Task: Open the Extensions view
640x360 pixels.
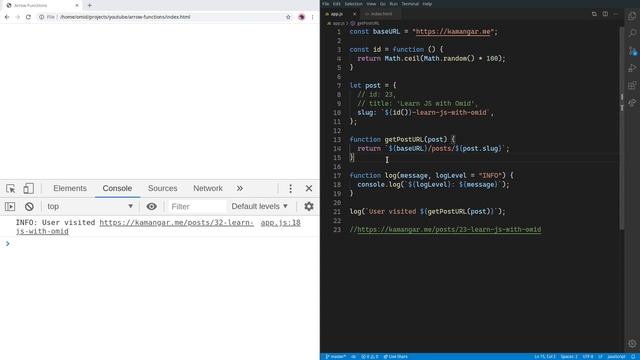Action: click(x=632, y=85)
